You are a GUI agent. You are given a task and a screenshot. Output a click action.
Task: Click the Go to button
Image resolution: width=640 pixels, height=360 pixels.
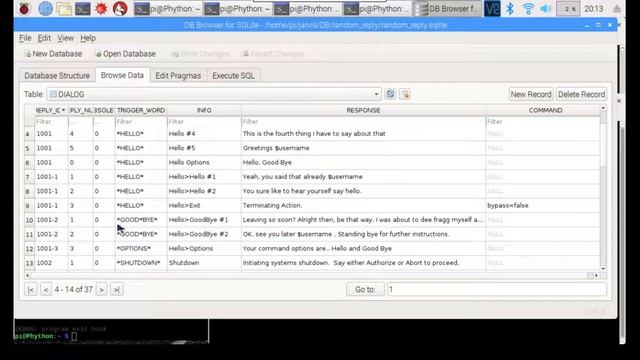(365, 289)
